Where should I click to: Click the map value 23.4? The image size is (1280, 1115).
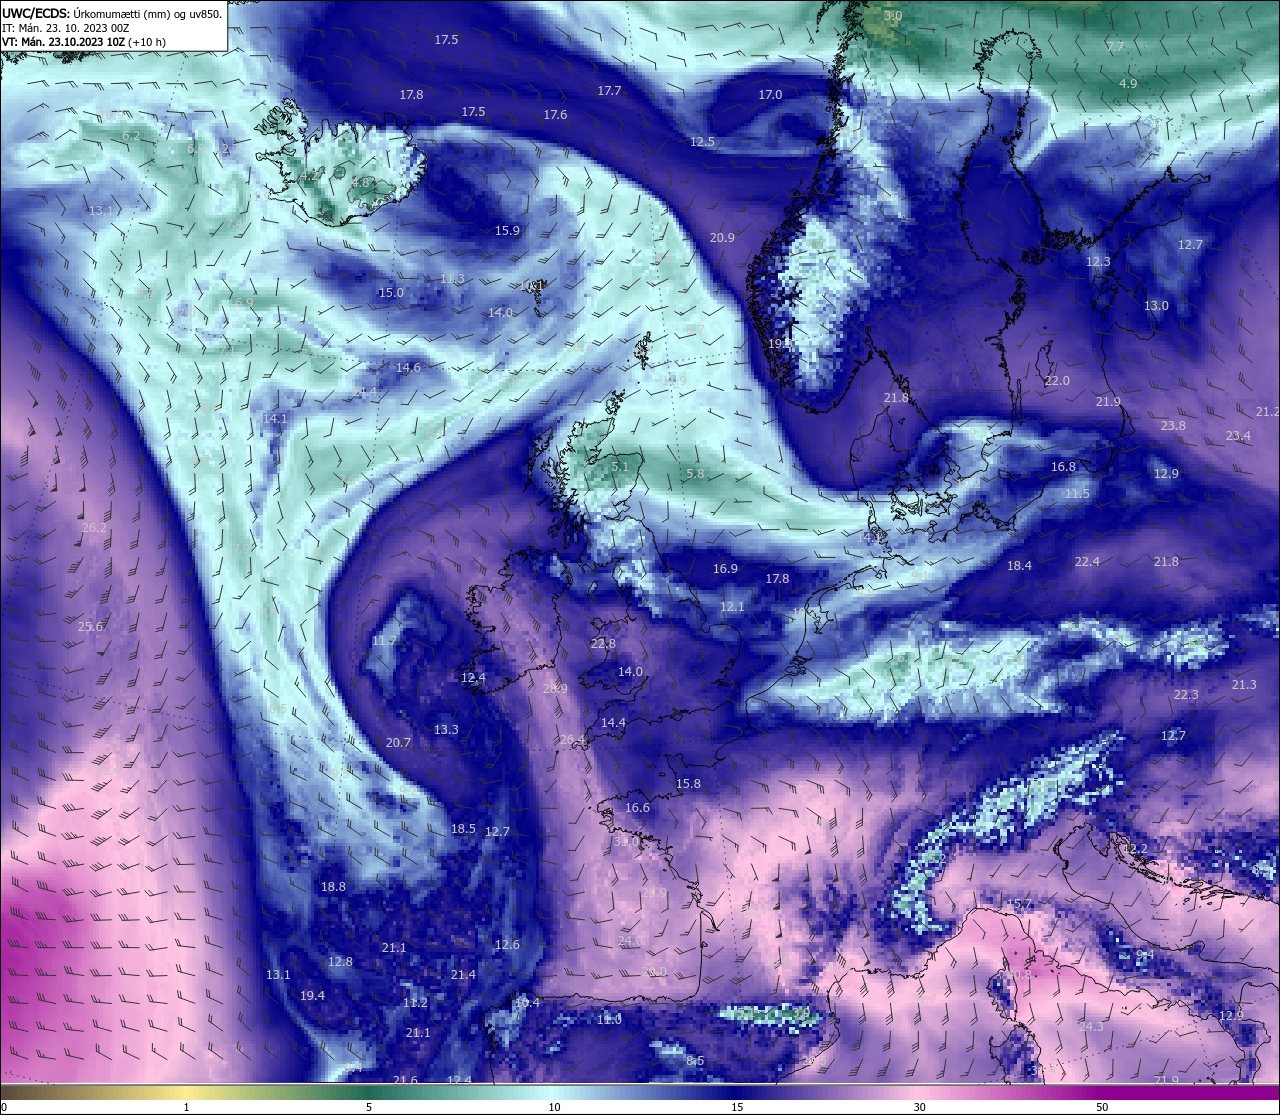(1238, 436)
